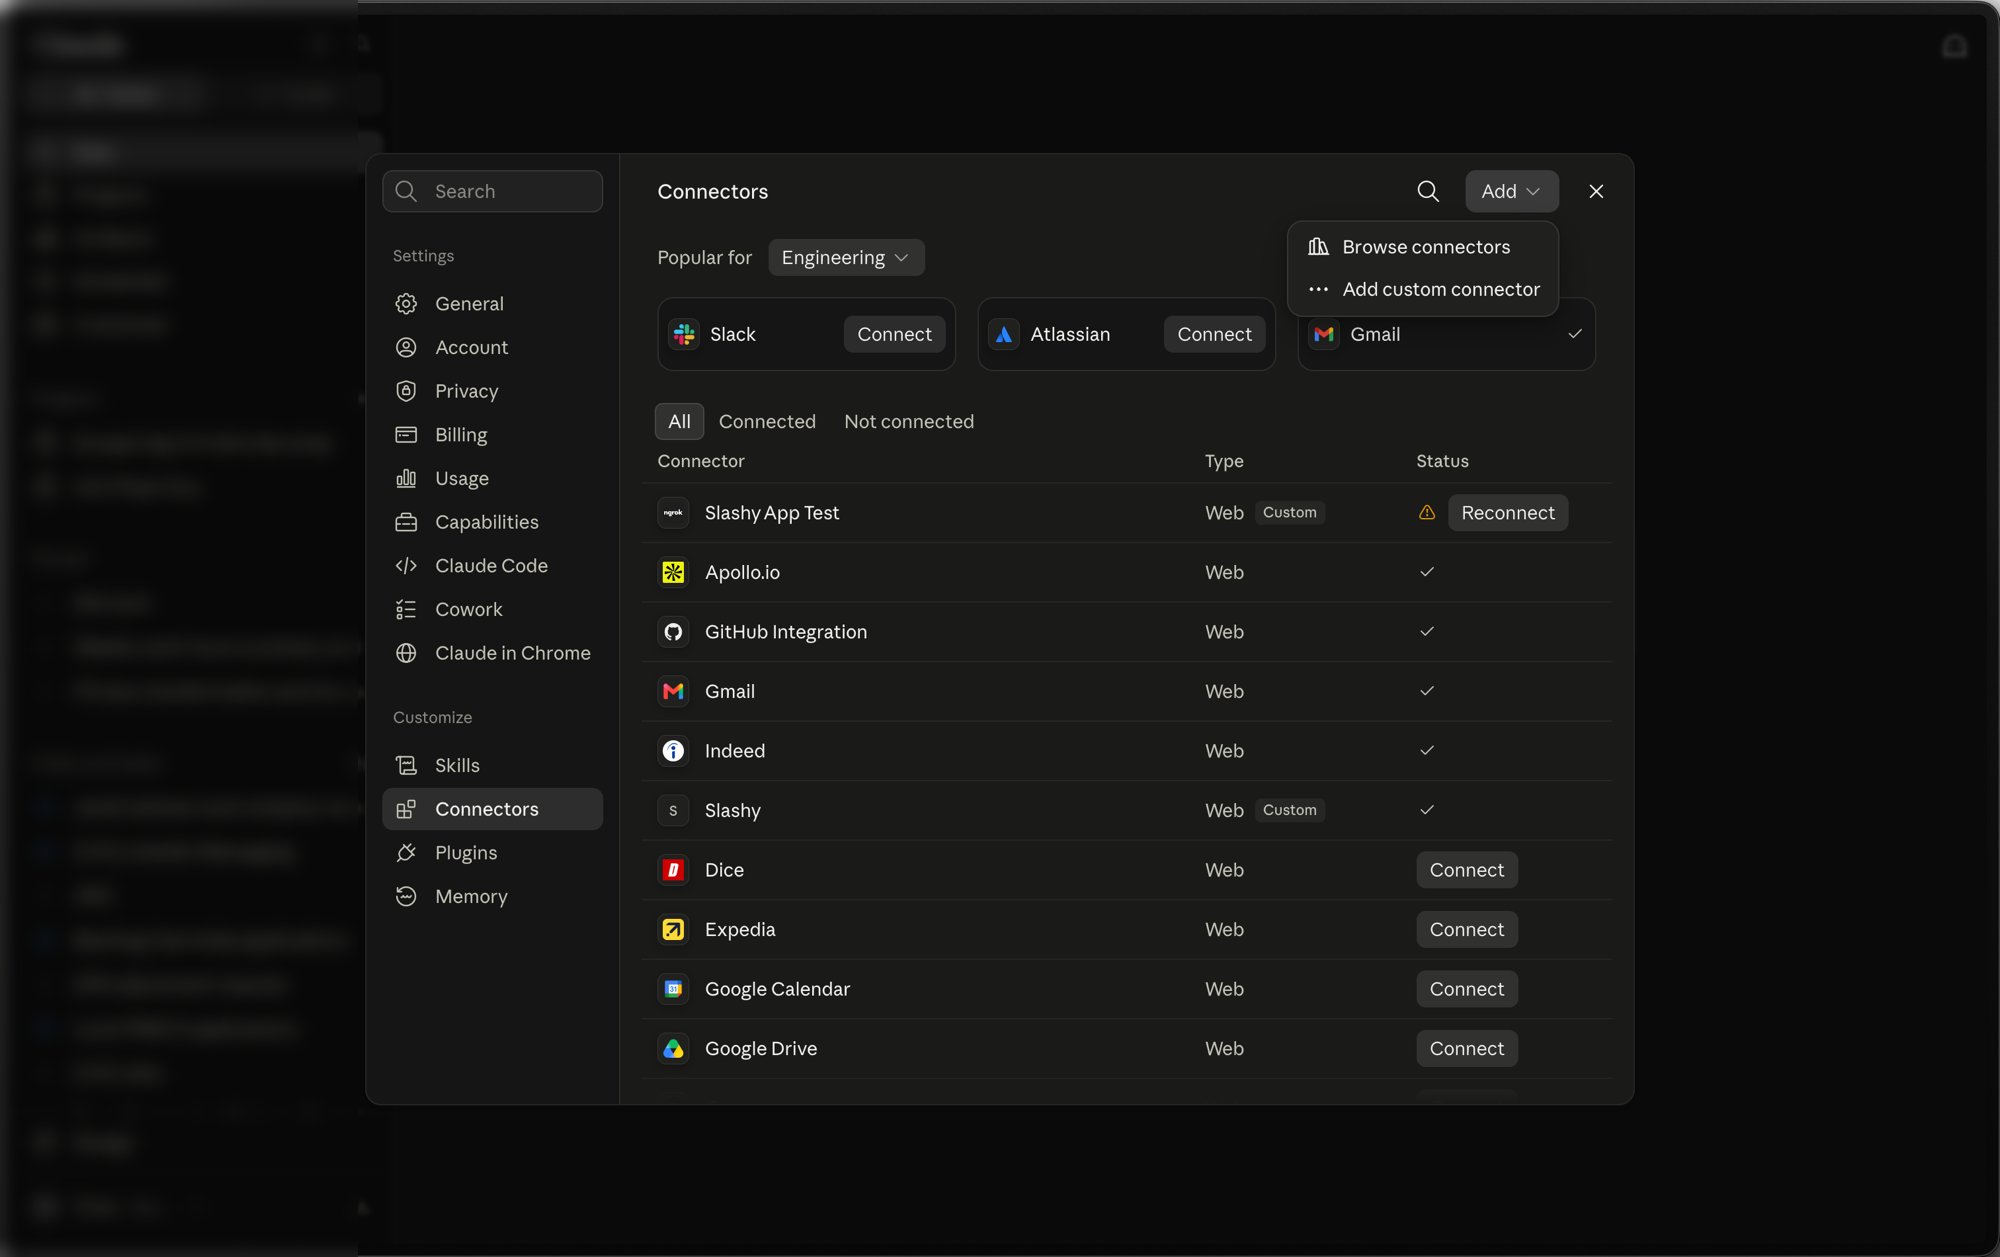Click the warning triangle icon beside Reconnect

1427,512
